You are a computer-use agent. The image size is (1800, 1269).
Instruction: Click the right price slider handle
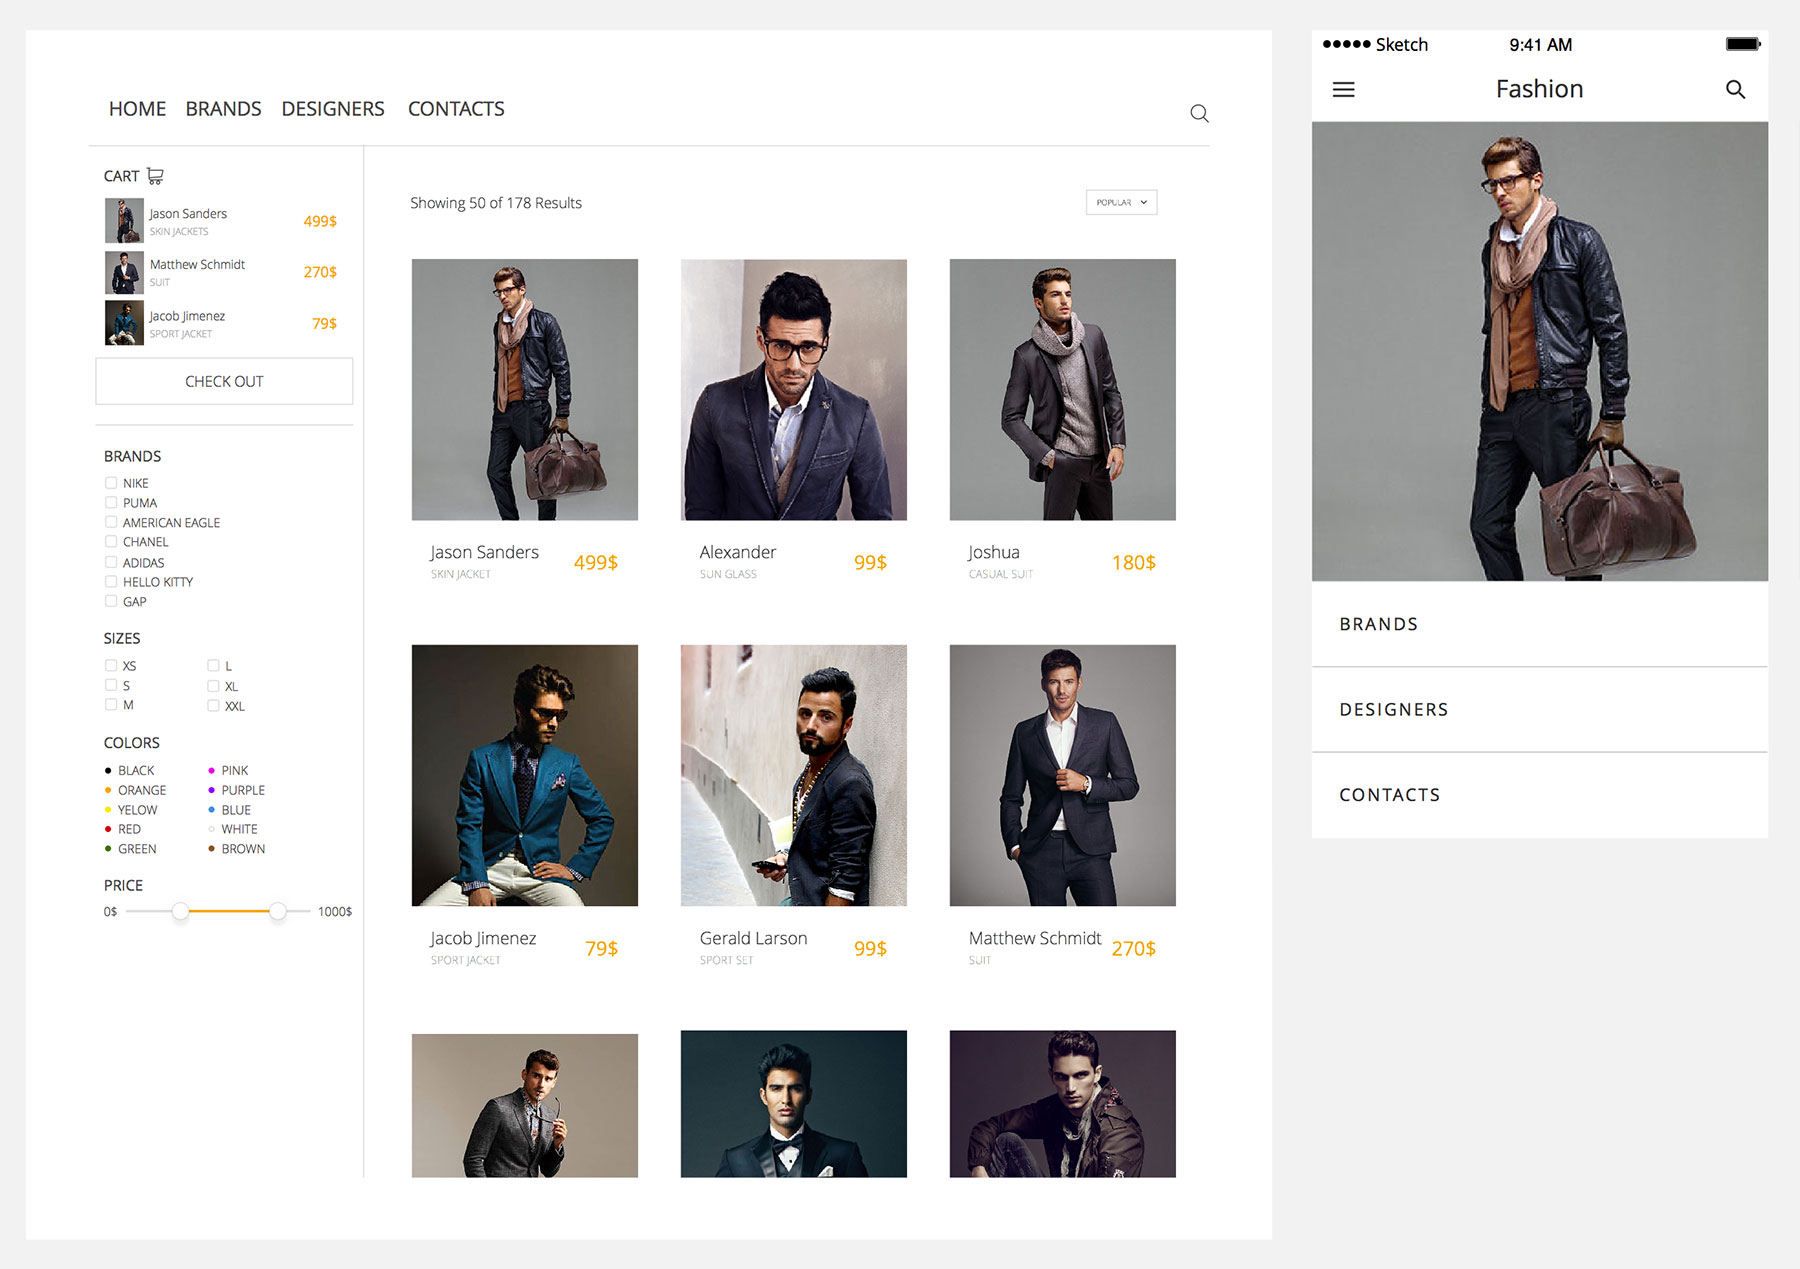coord(278,911)
